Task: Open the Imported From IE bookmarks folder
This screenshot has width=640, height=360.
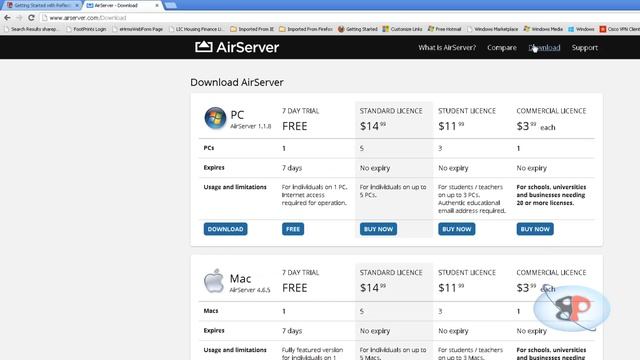Action: (252, 29)
